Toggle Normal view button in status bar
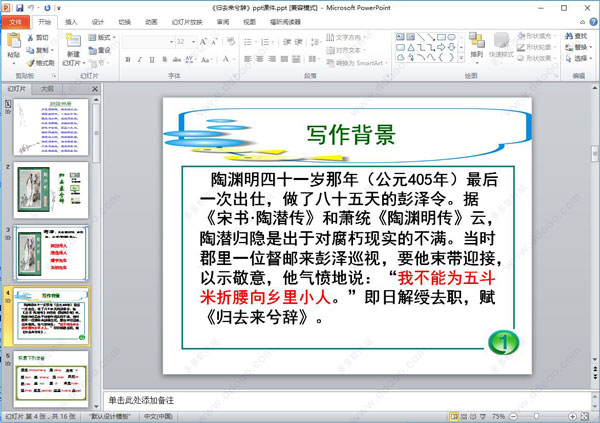 [454, 415]
